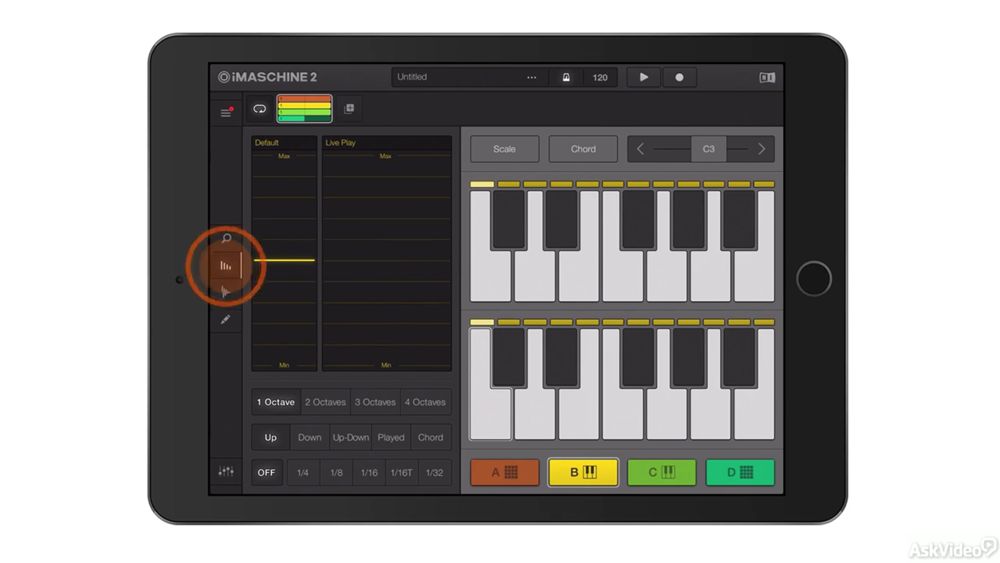Select 3 Octaves arpeggiator range

375,402
